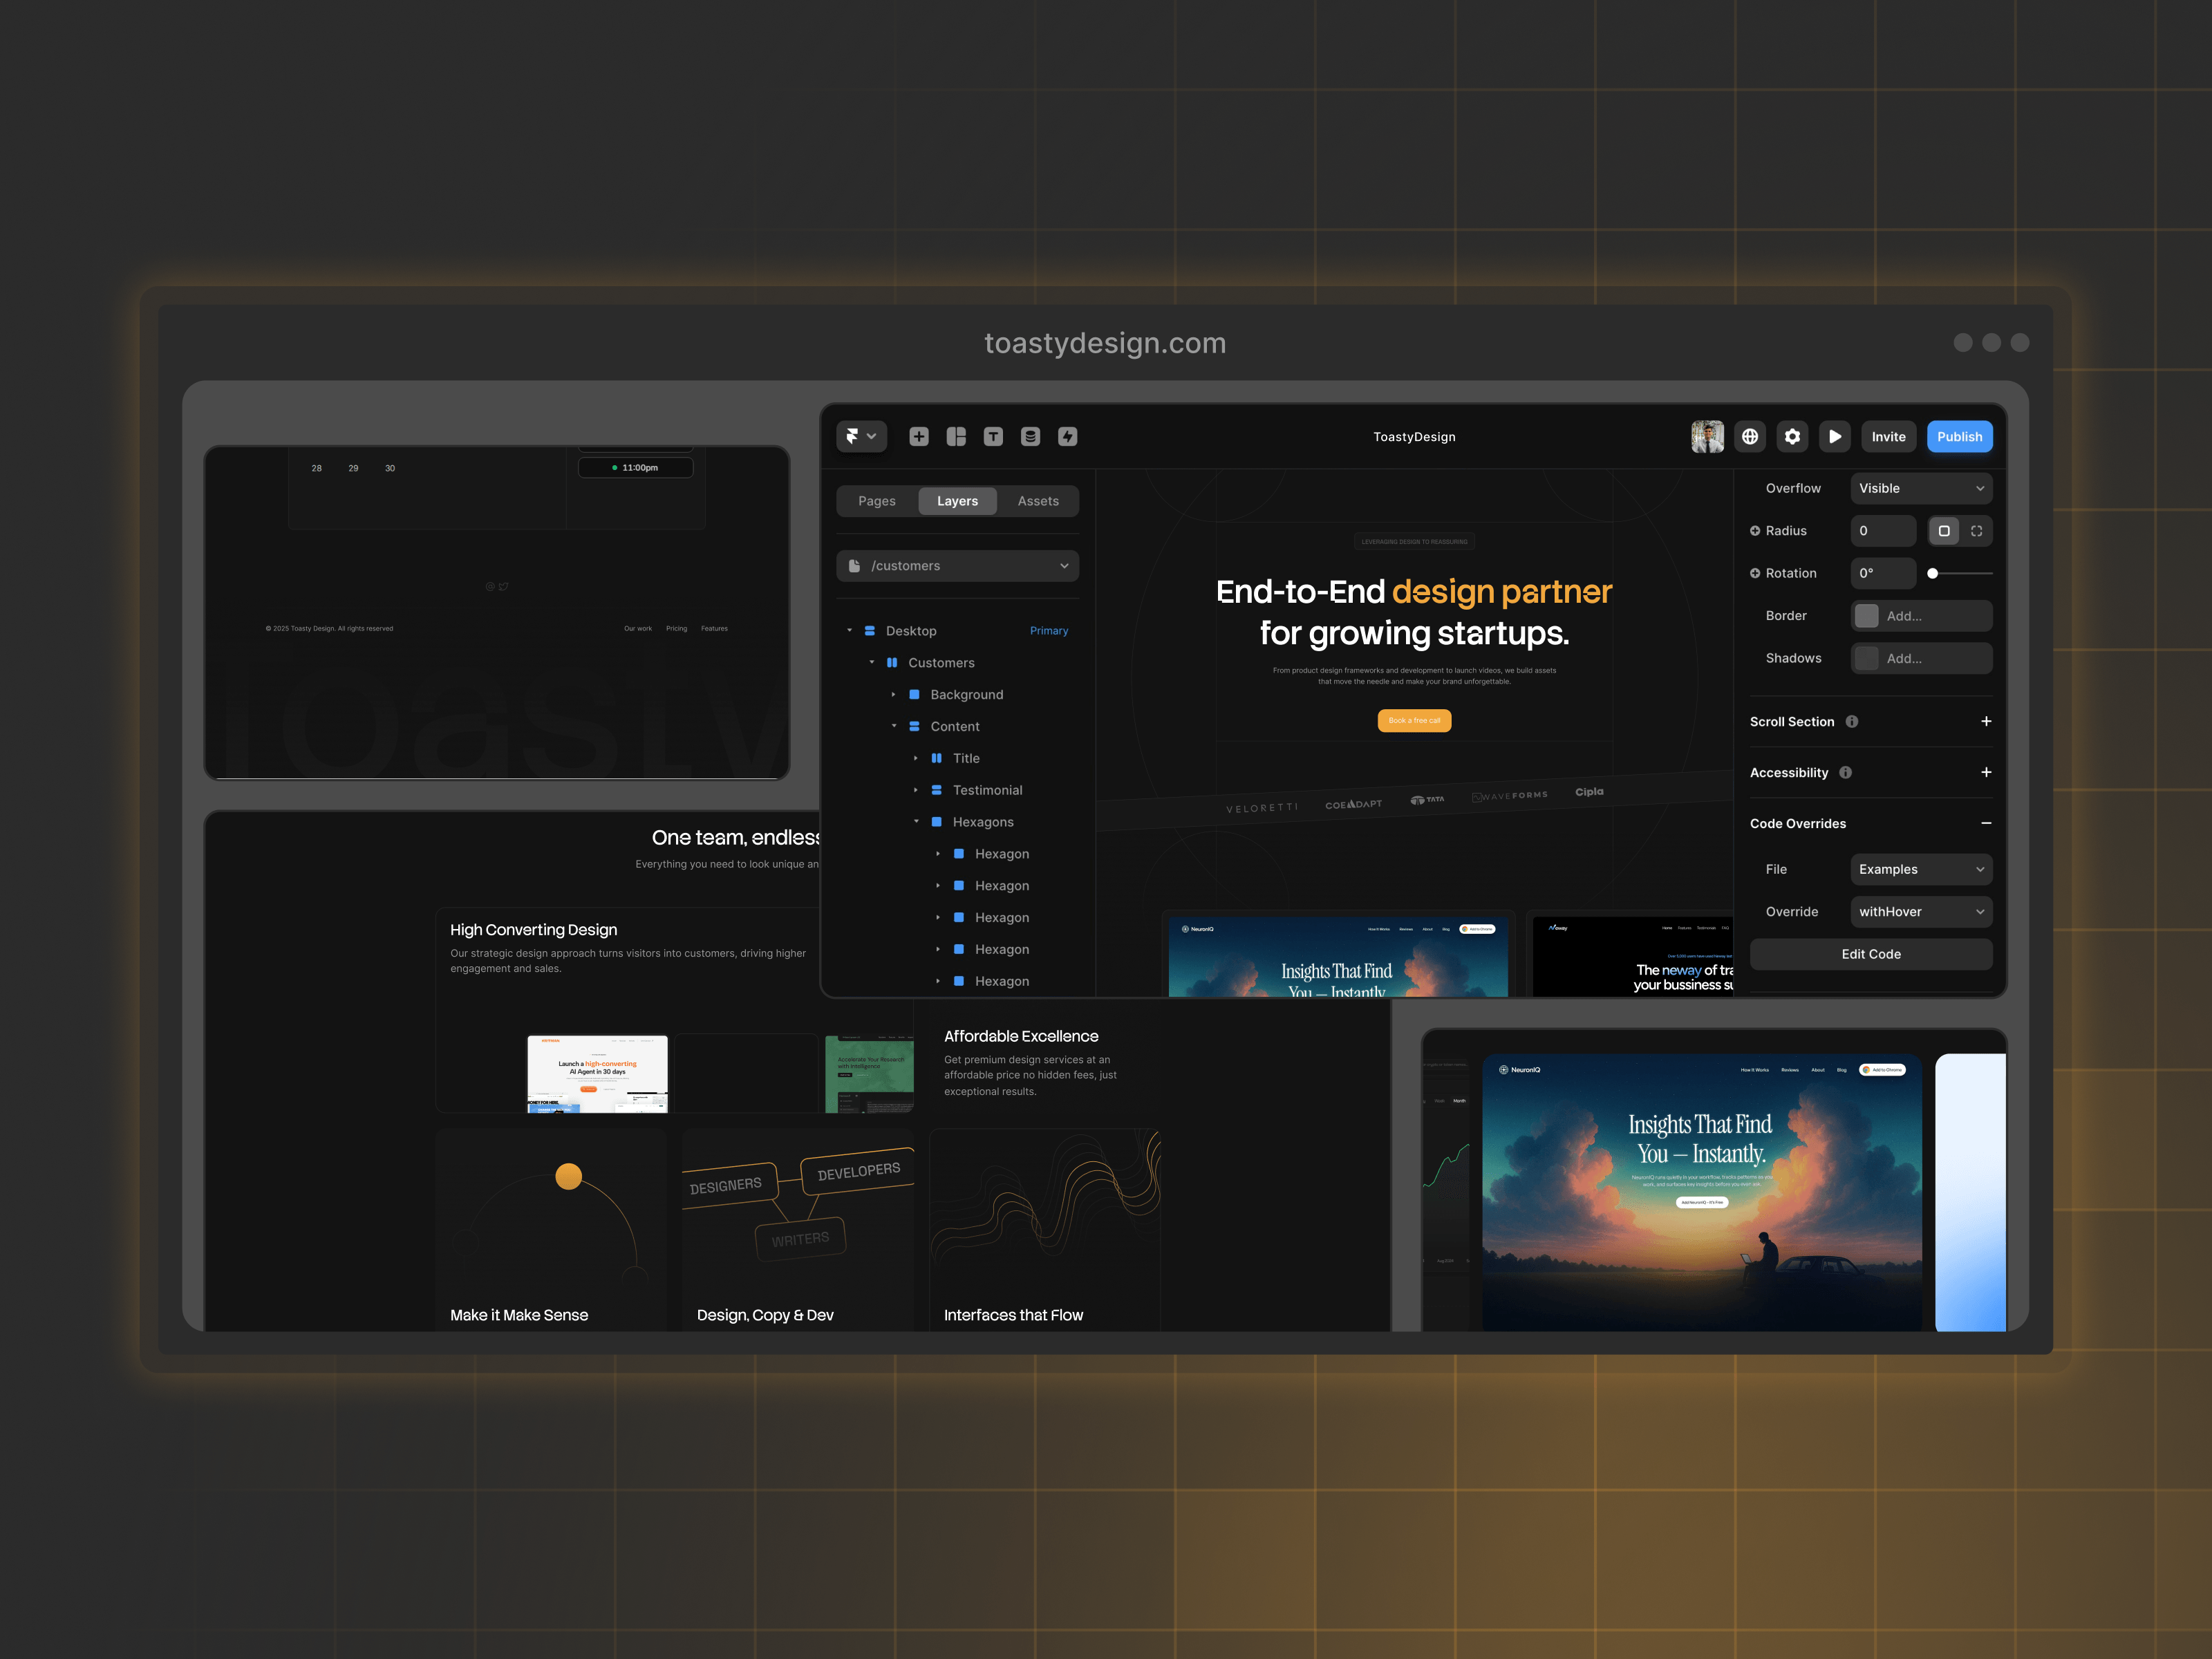Select the Customers layer row

(957, 663)
